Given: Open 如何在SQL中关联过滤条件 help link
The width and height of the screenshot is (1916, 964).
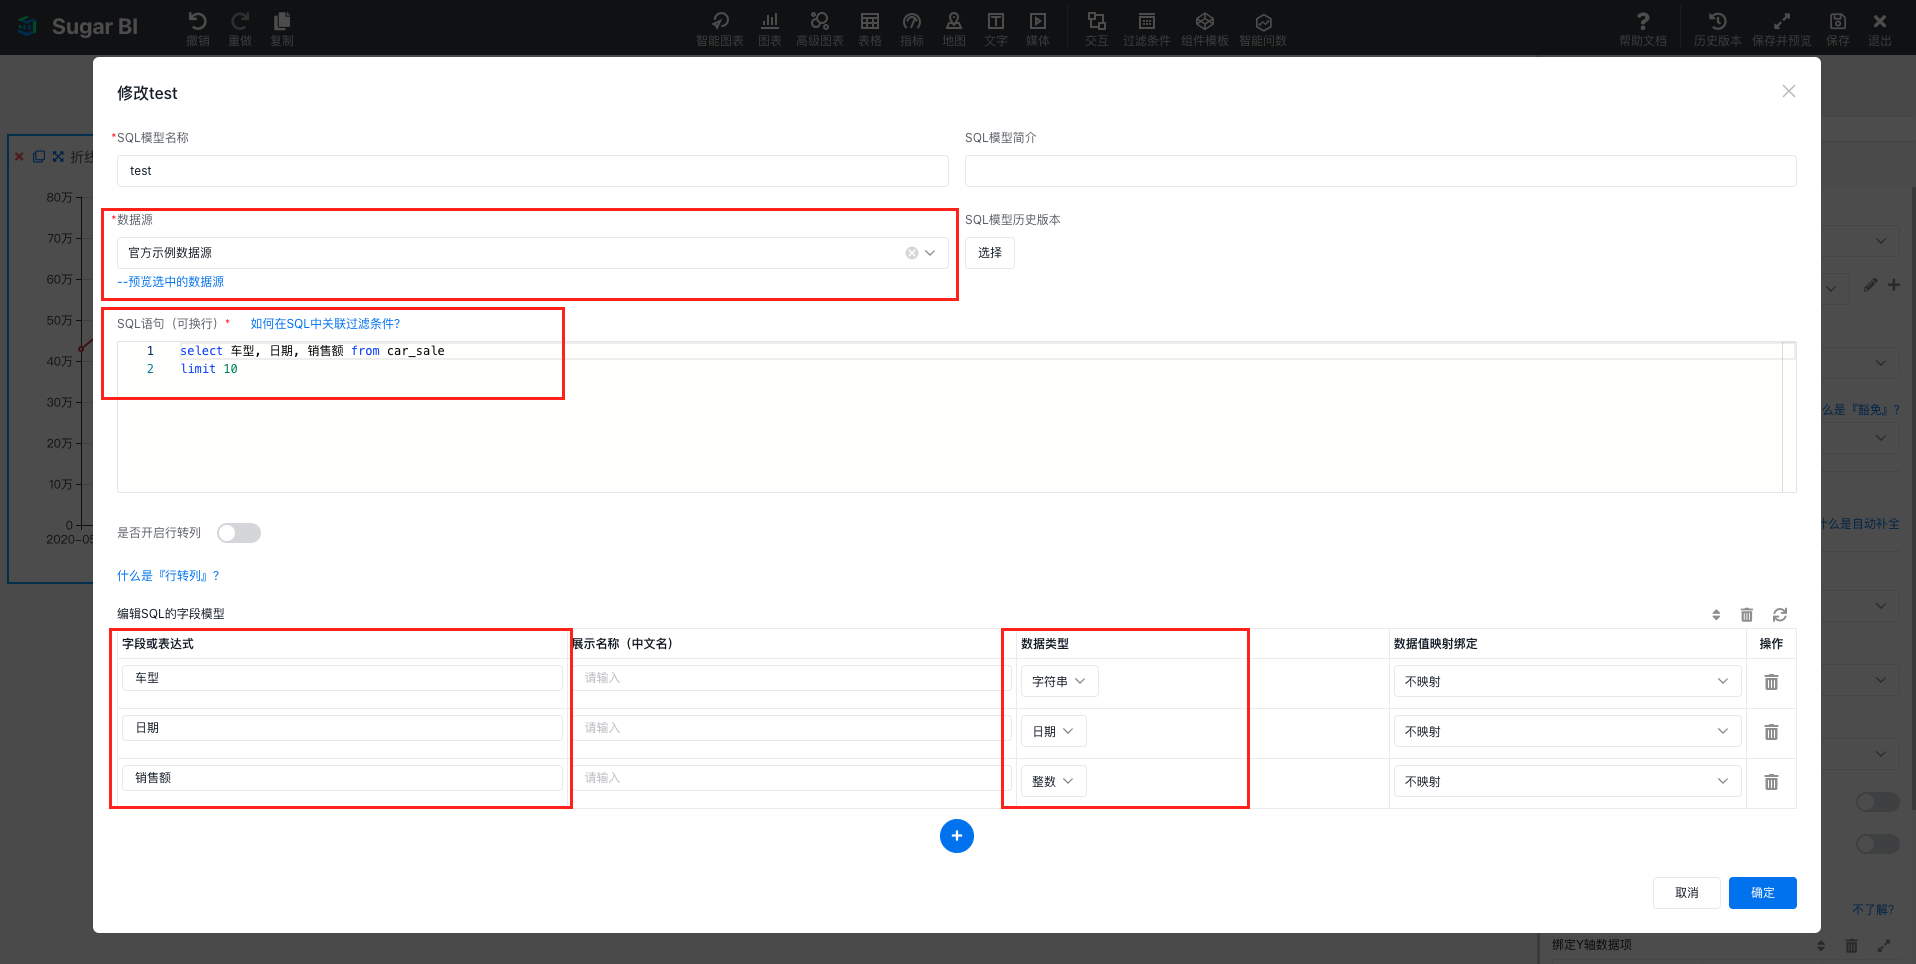Looking at the screenshot, I should click(325, 324).
